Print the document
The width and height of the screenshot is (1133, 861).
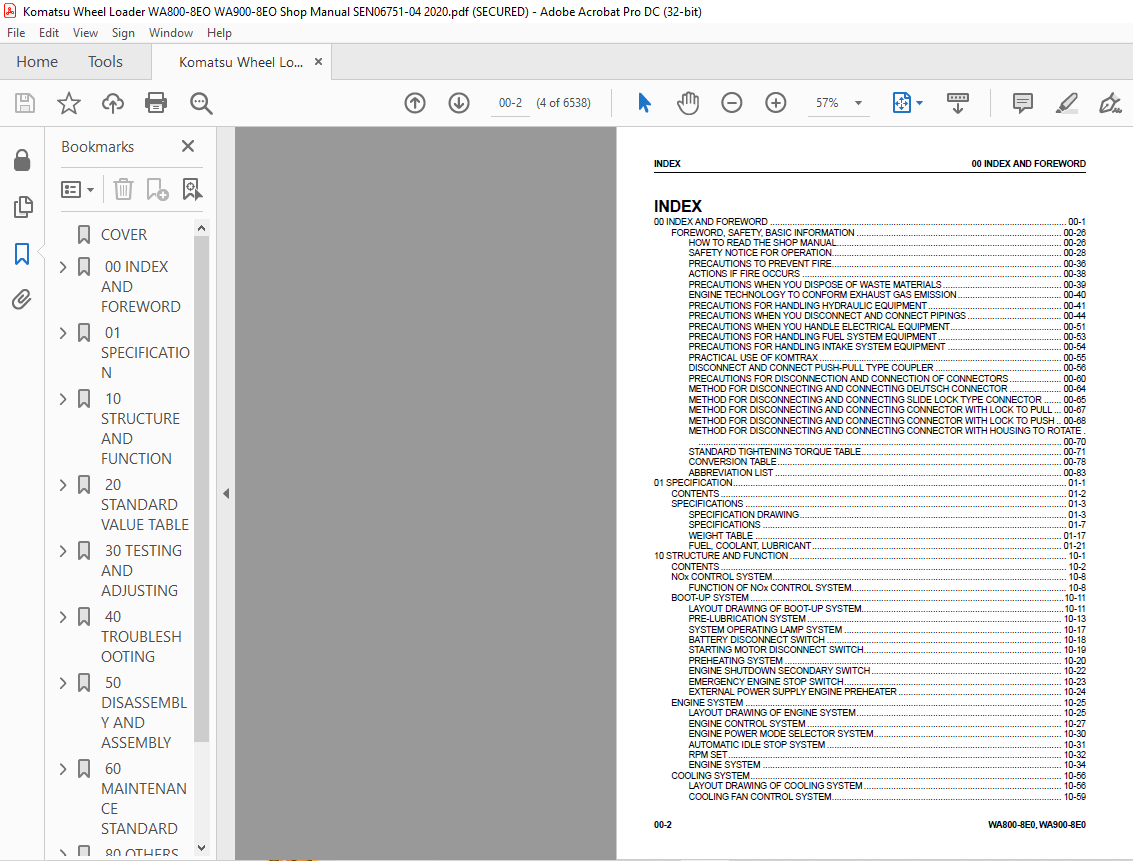coord(156,103)
